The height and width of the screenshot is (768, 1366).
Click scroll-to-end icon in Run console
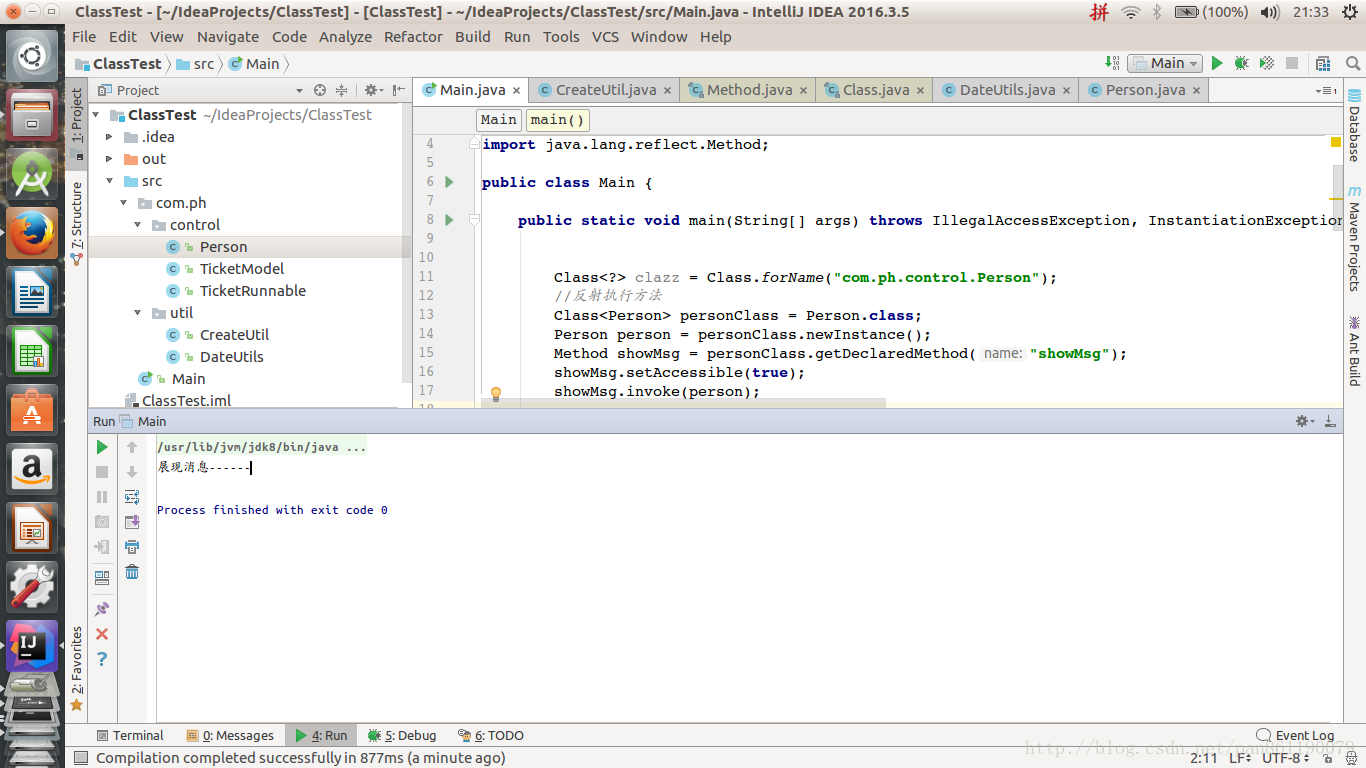pyautogui.click(x=132, y=522)
